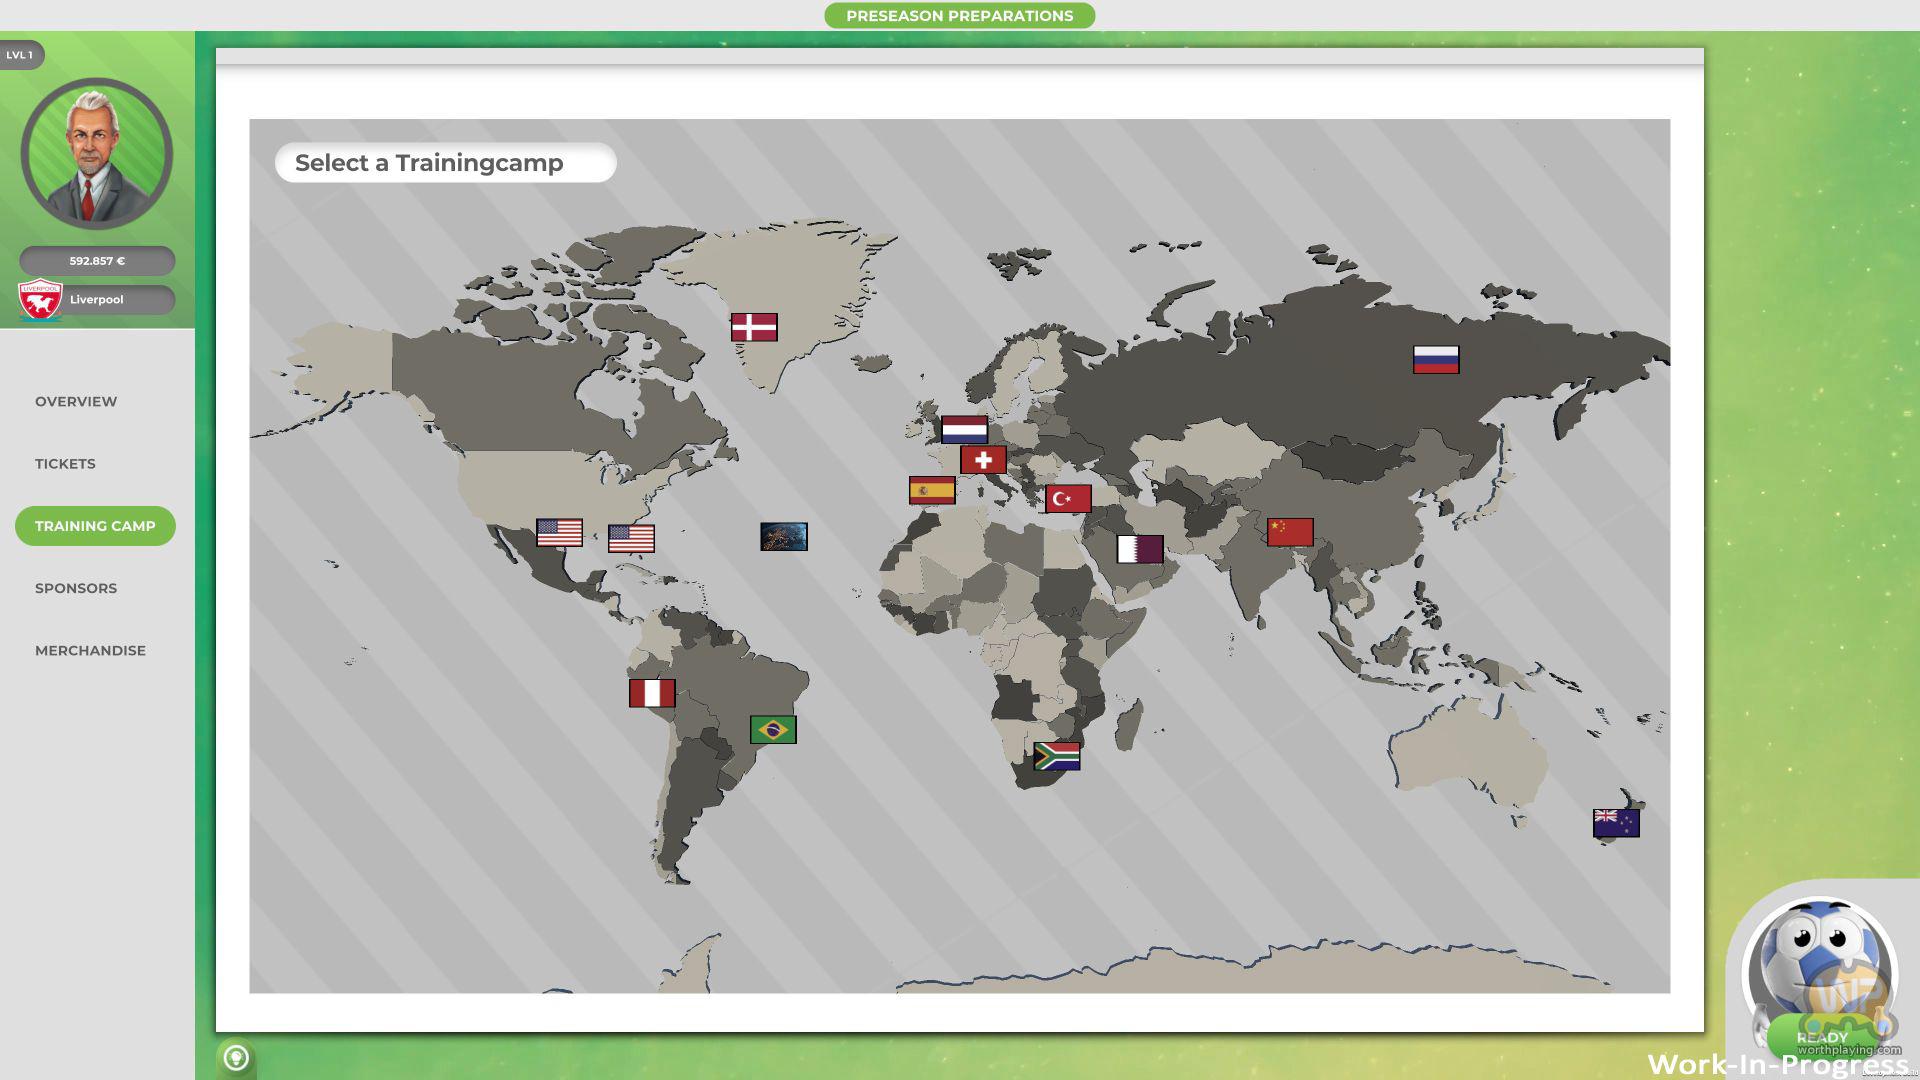Choose the Spain flag training camp
Image resolution: width=1920 pixels, height=1080 pixels.
(932, 490)
